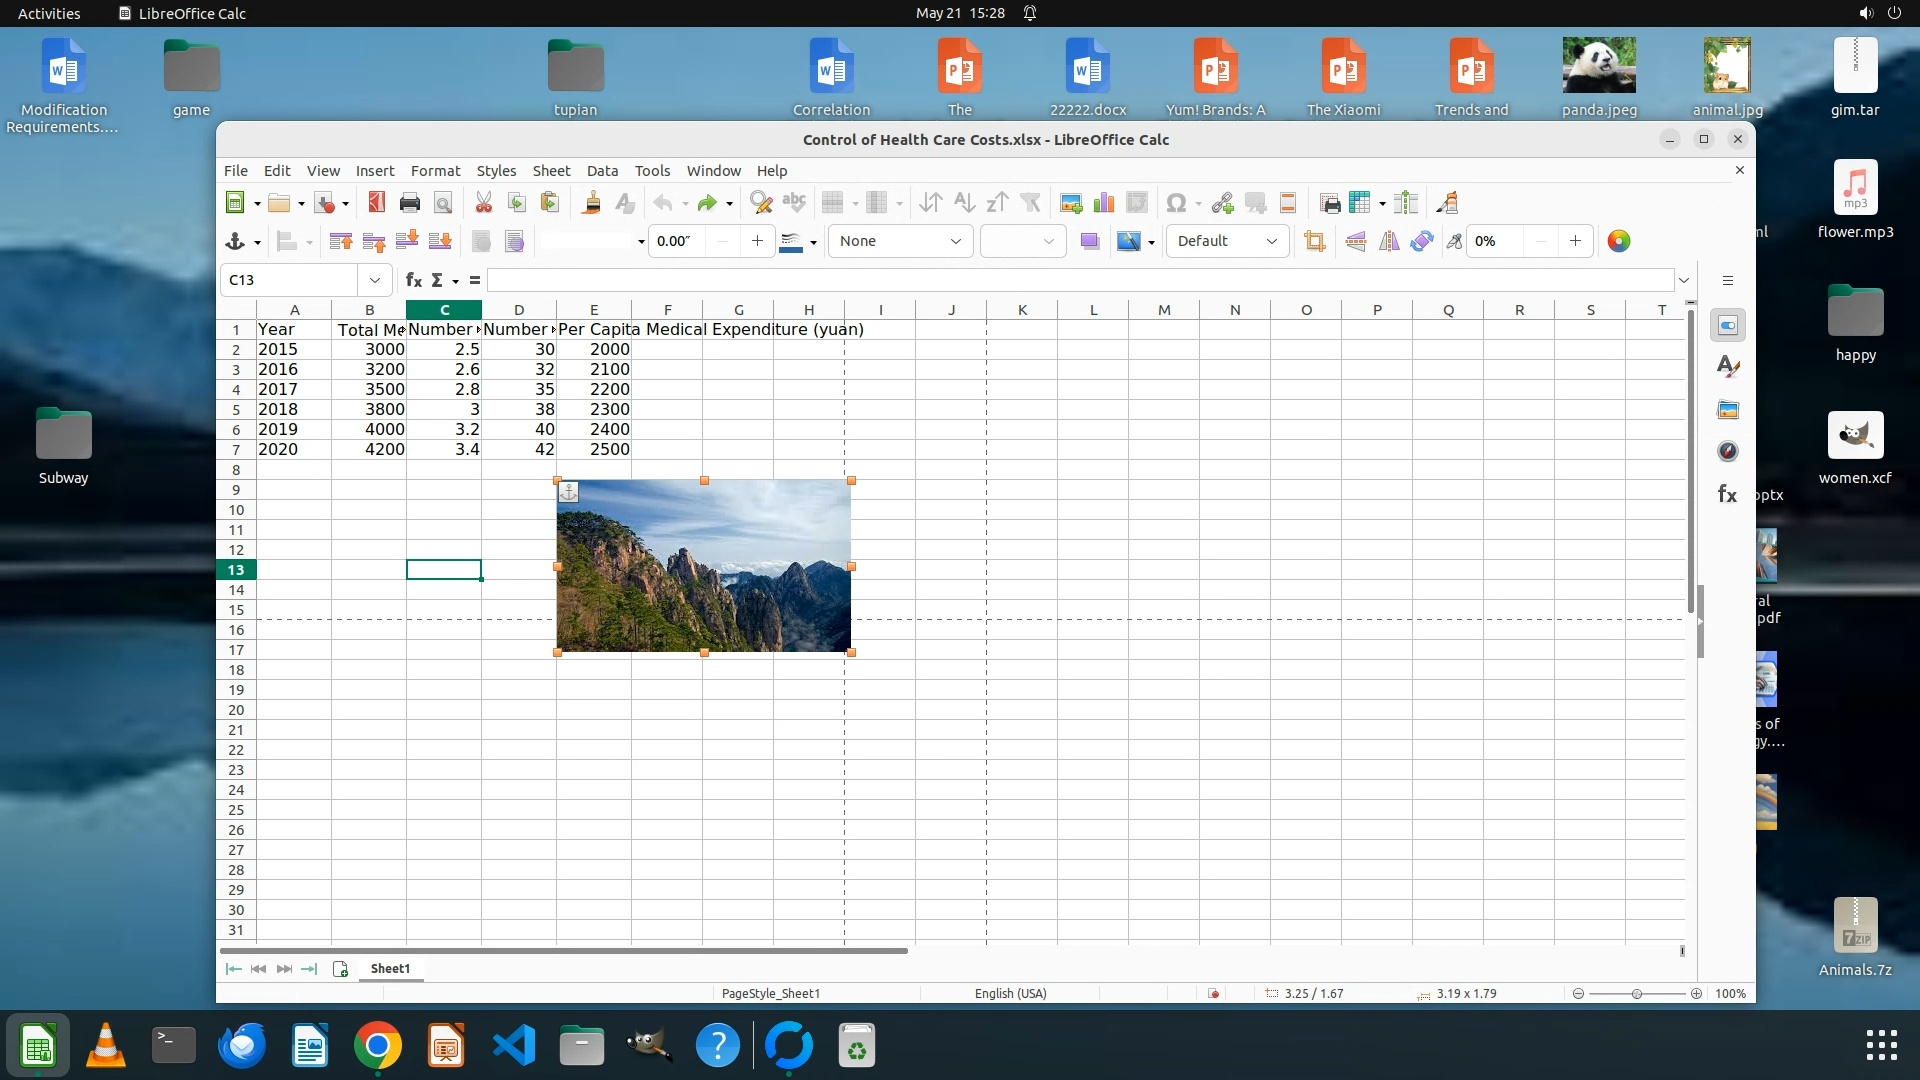Toggle Freeze Rows and Columns
Viewport: 1920px width, 1080px height.
pos(1359,204)
